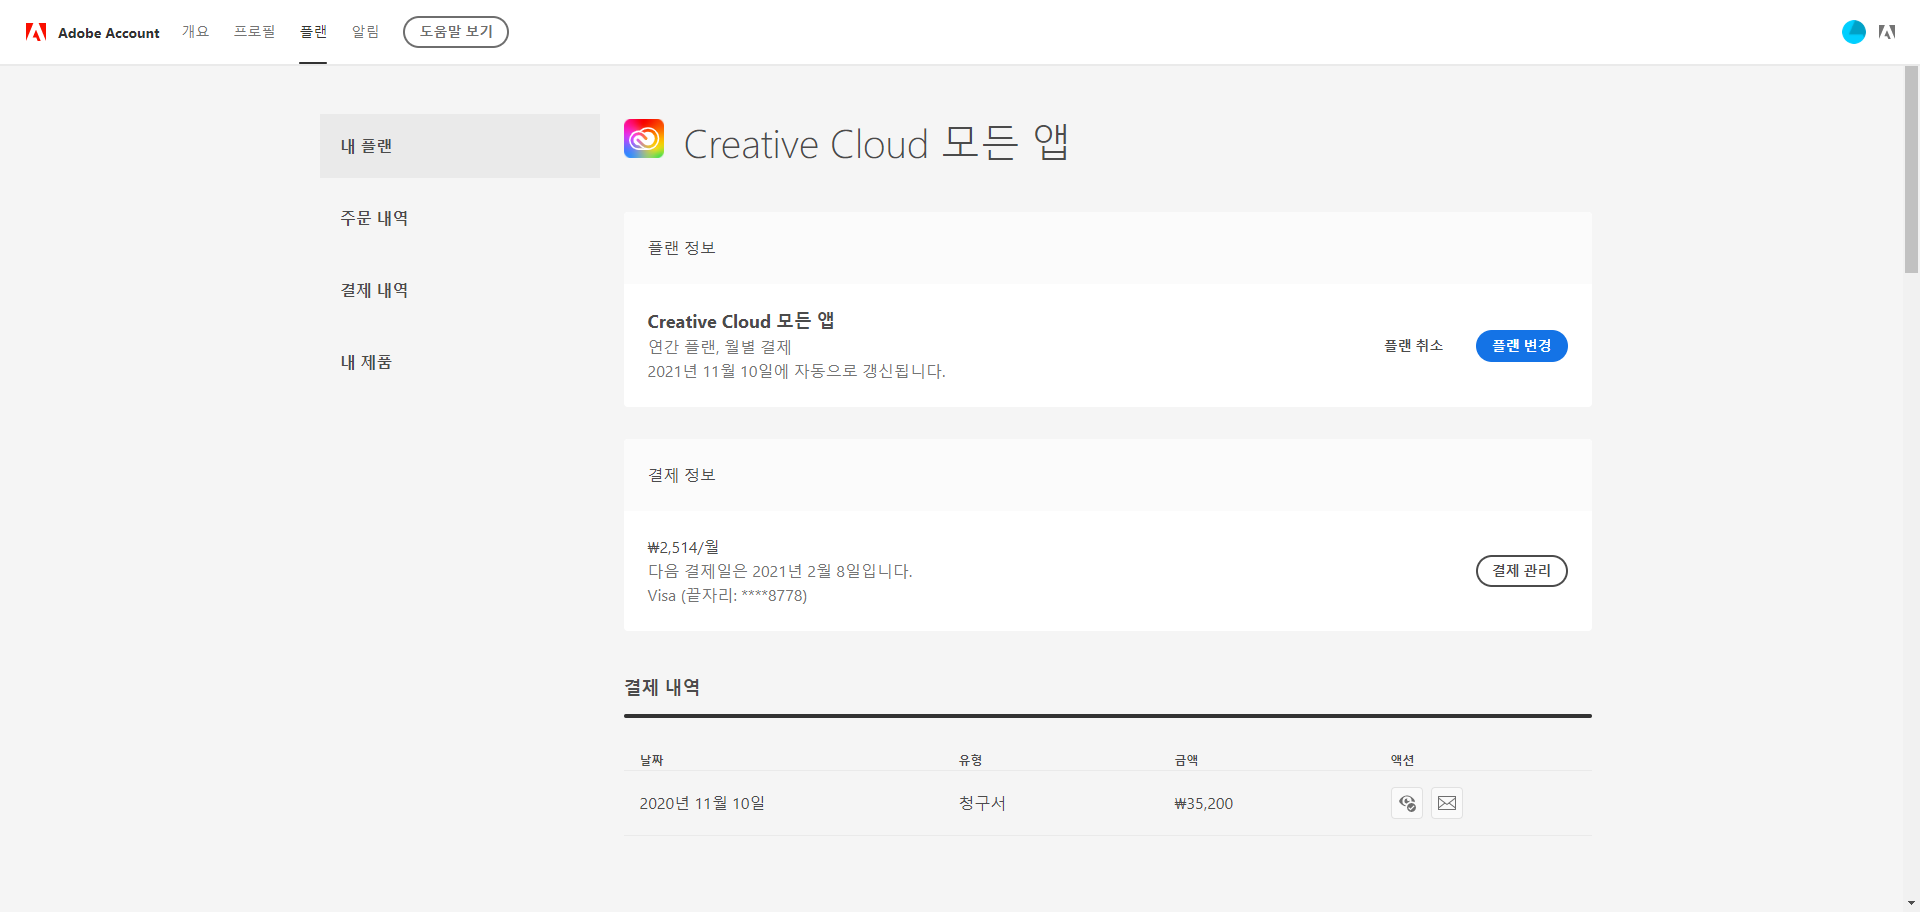Click the Visa card ending 8778 text
Screen dimensions: 1920x912
727,596
